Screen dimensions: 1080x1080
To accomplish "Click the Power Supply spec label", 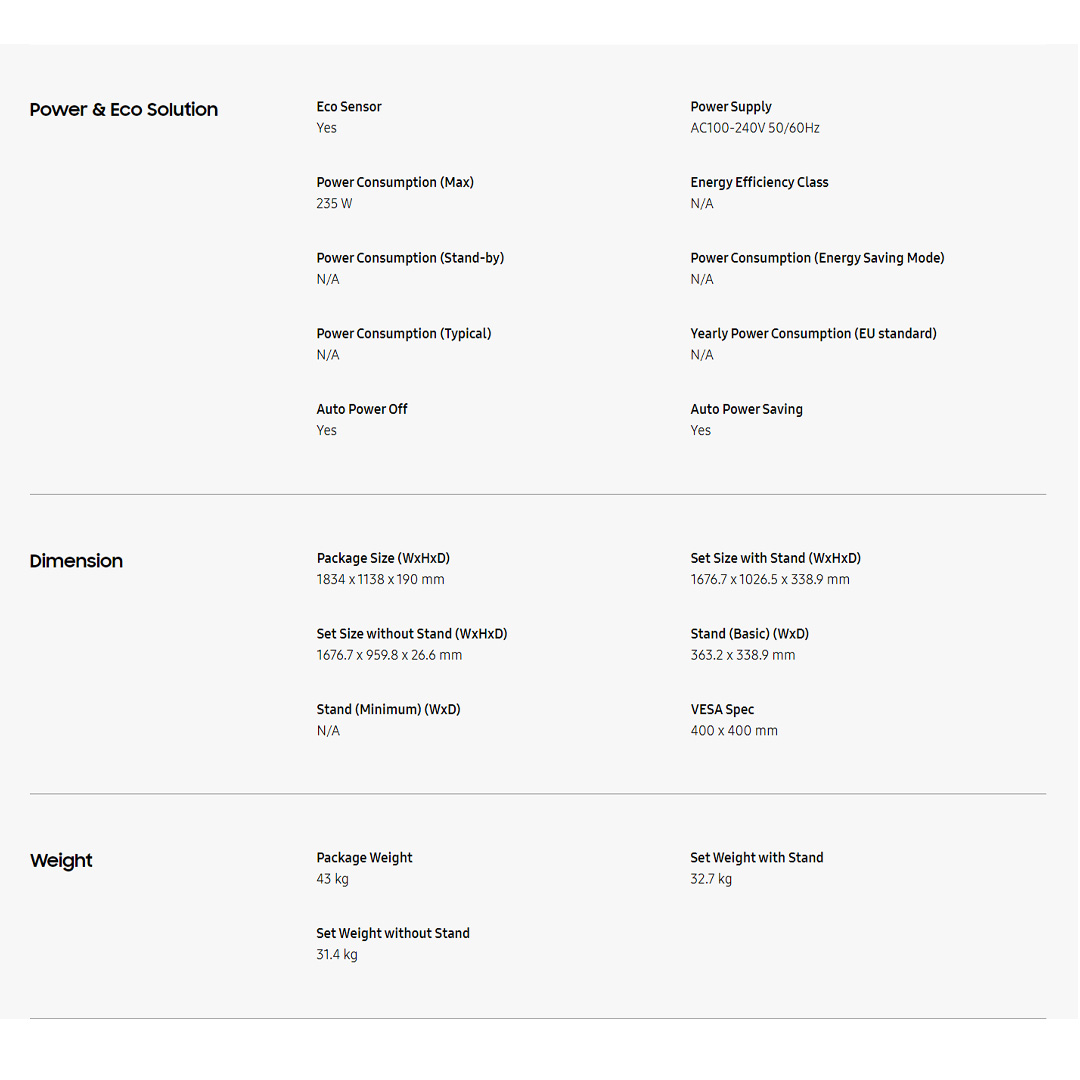I will point(731,107).
